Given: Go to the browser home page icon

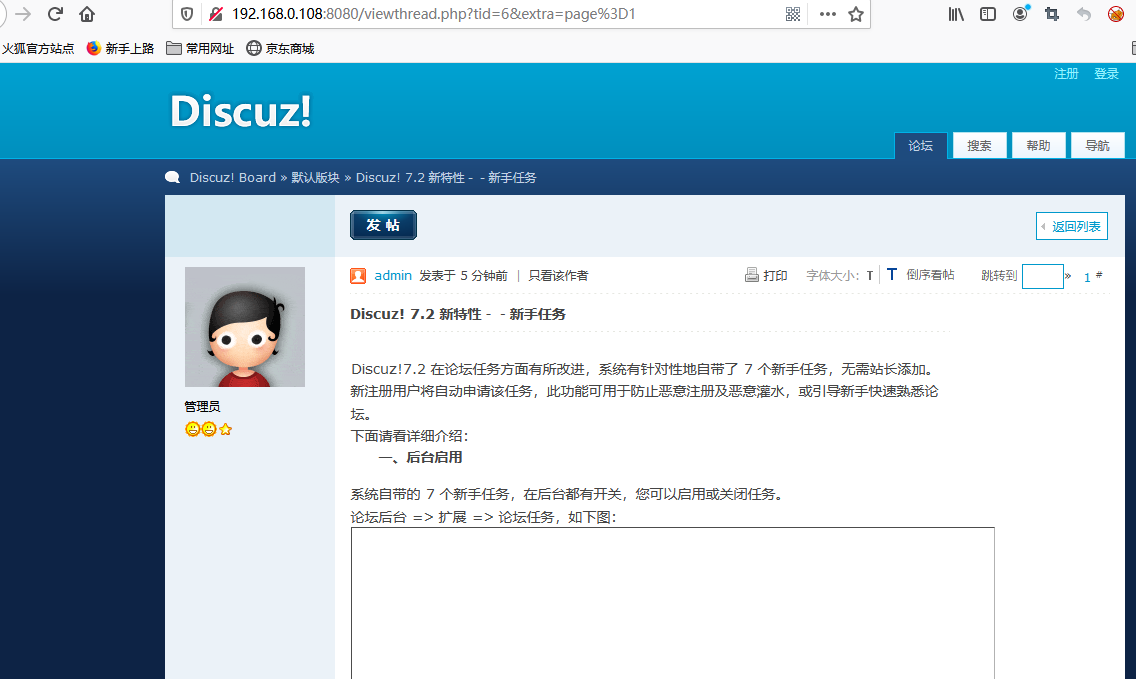Looking at the screenshot, I should coord(87,14).
